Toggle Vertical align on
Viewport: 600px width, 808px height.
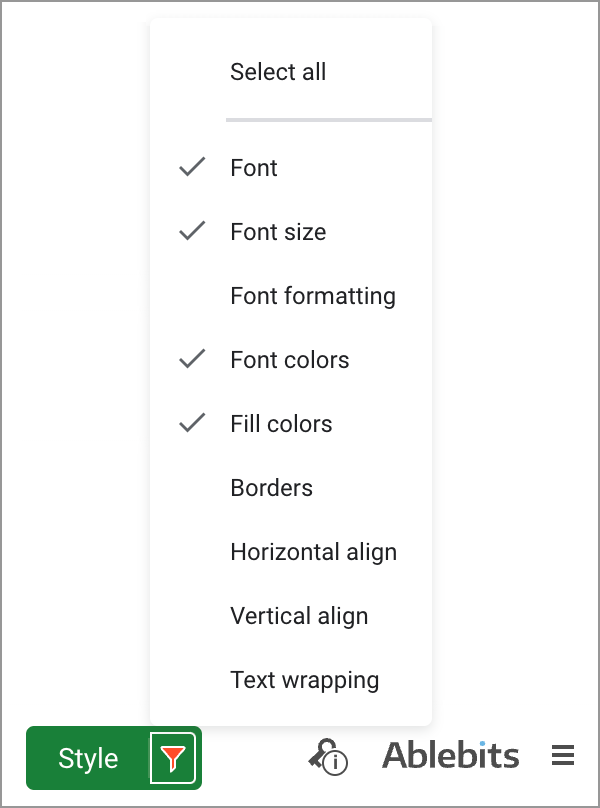(299, 615)
